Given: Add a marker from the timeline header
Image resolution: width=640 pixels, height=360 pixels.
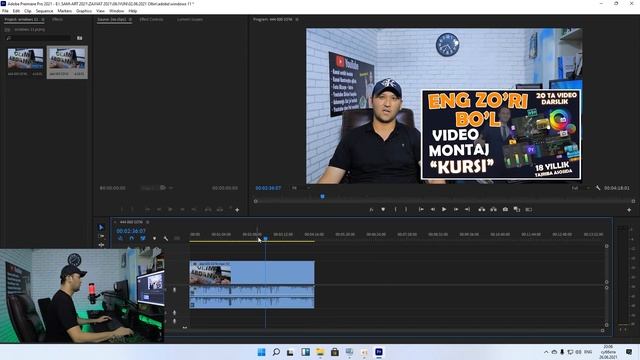Looking at the screenshot, I should pyautogui.click(x=154, y=238).
